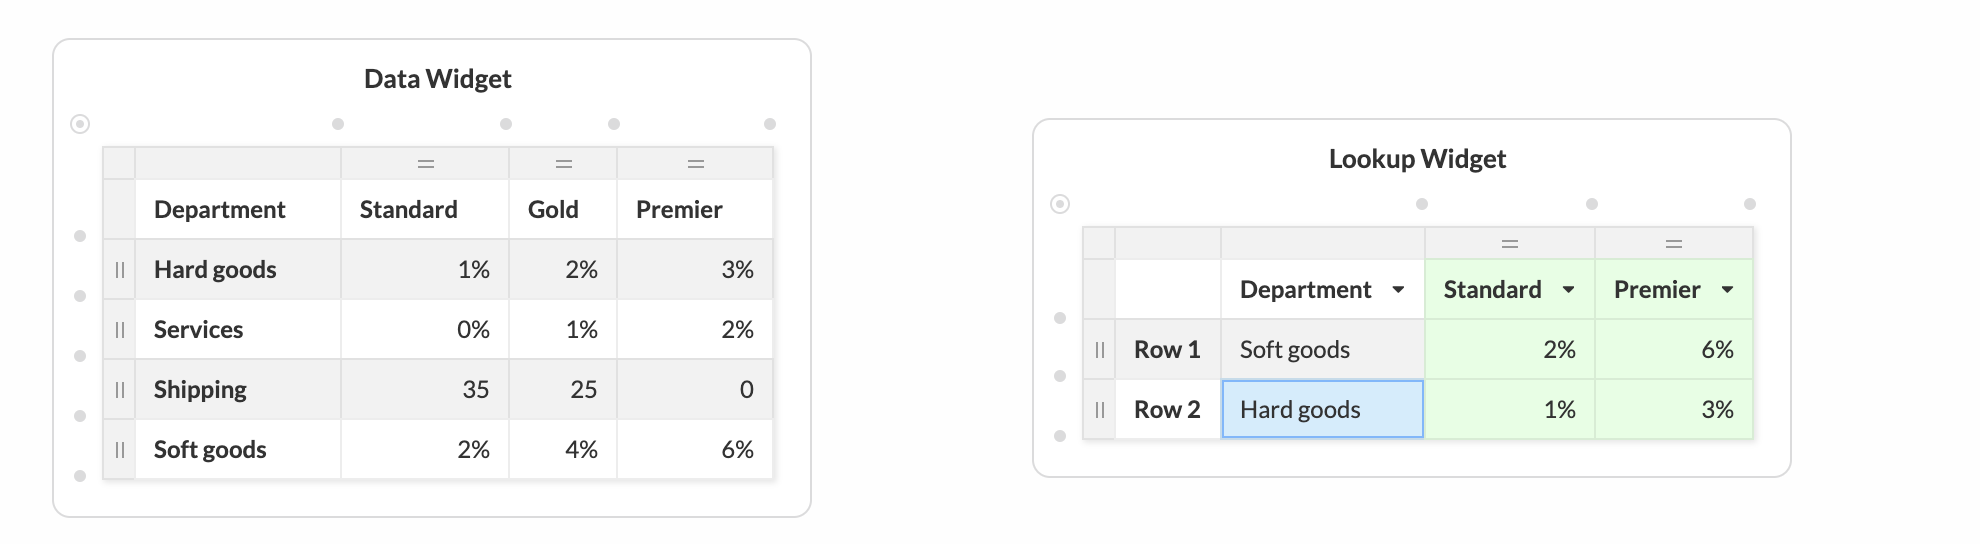
Task: Click the column handle above Data Widget Standard
Action: pyautogui.click(x=425, y=164)
